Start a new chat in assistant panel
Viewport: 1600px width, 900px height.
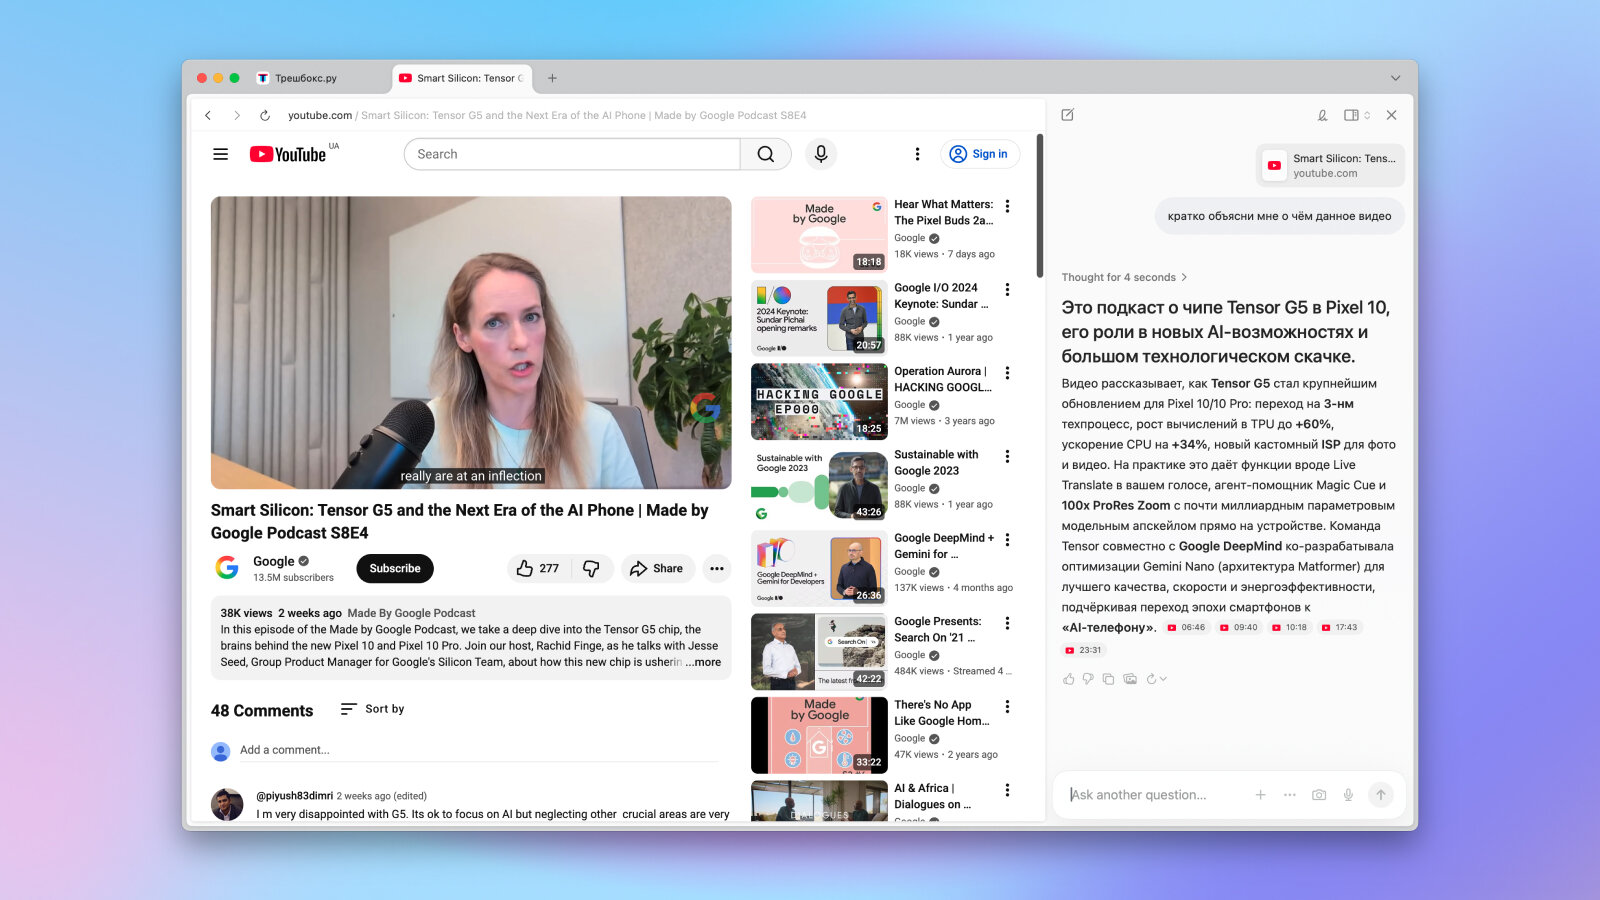pos(1068,115)
